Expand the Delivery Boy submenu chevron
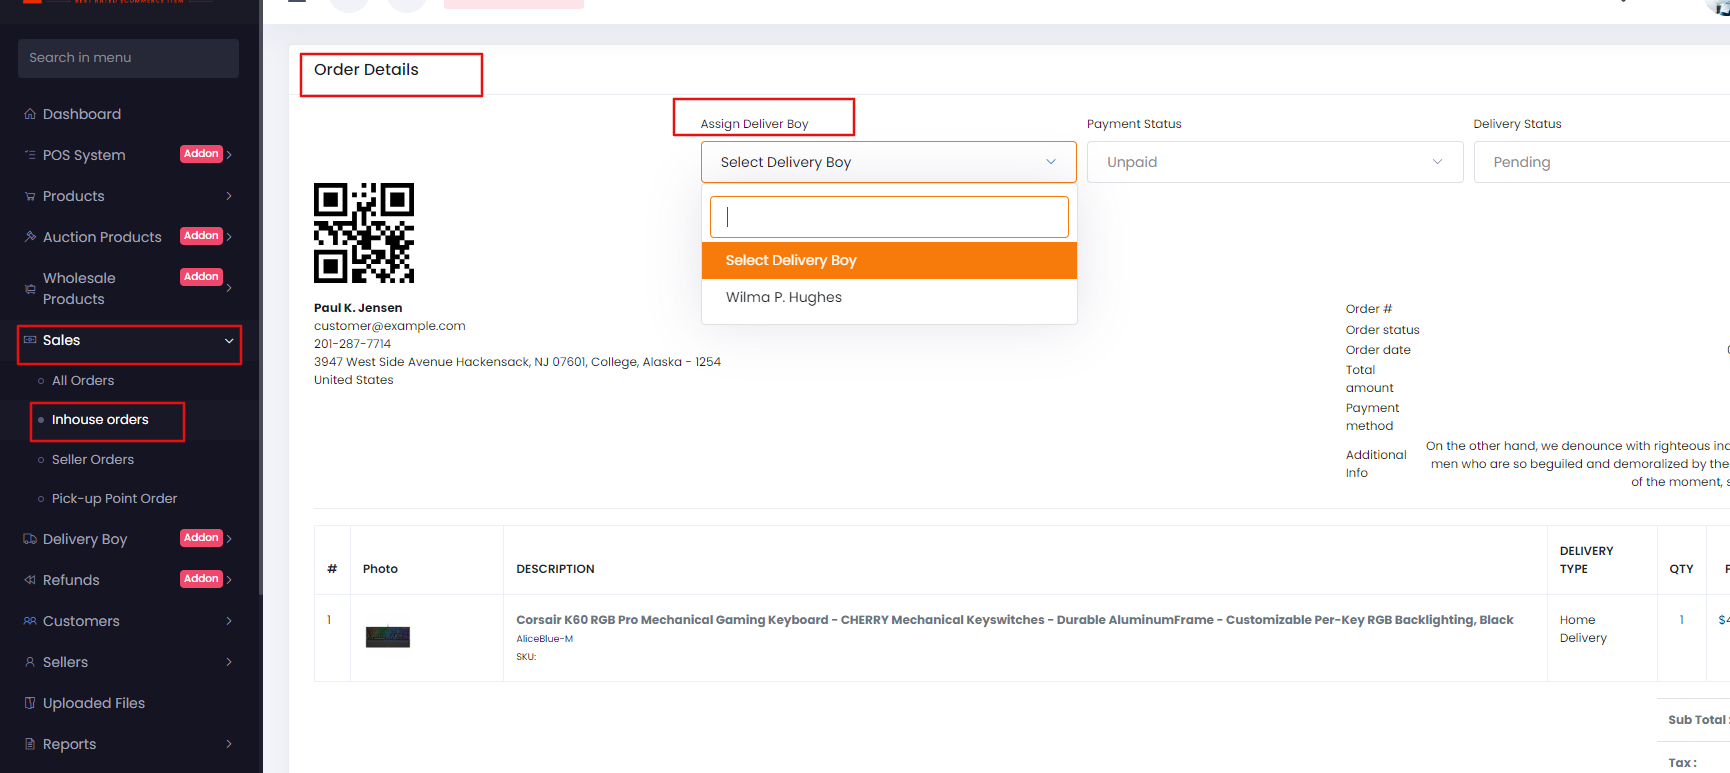Image resolution: width=1730 pixels, height=773 pixels. tap(229, 539)
